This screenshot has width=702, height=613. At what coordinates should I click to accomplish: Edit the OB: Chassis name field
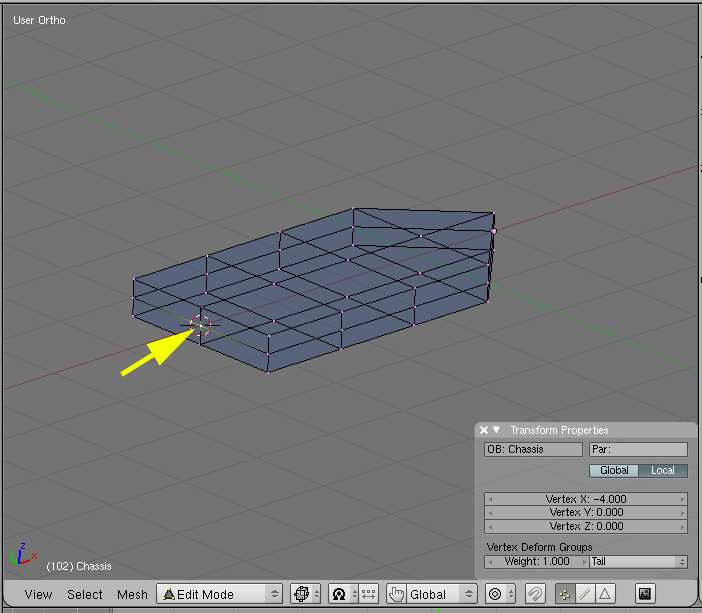[533, 449]
